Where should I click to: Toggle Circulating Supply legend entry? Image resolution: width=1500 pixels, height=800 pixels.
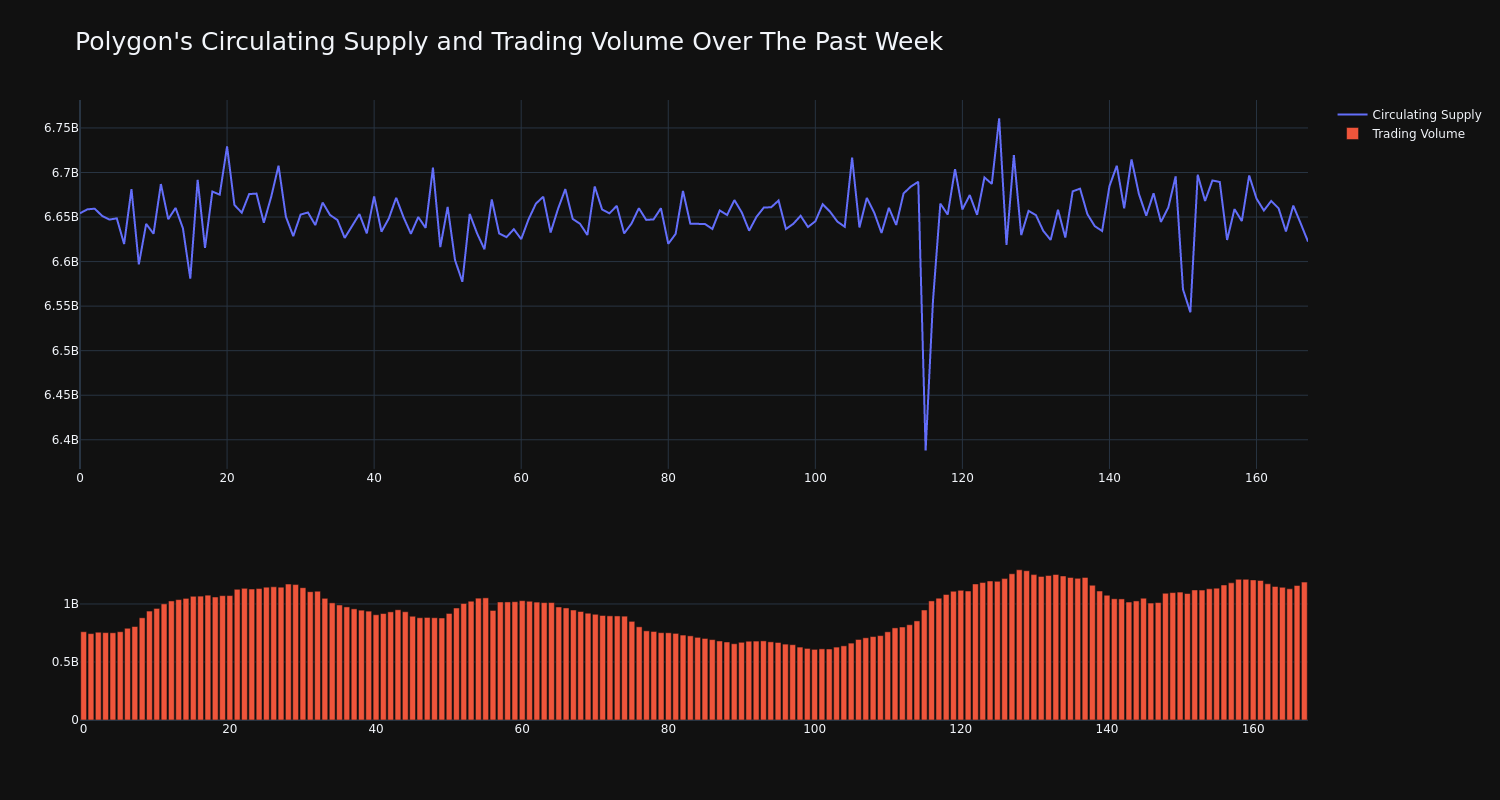(x=1409, y=115)
